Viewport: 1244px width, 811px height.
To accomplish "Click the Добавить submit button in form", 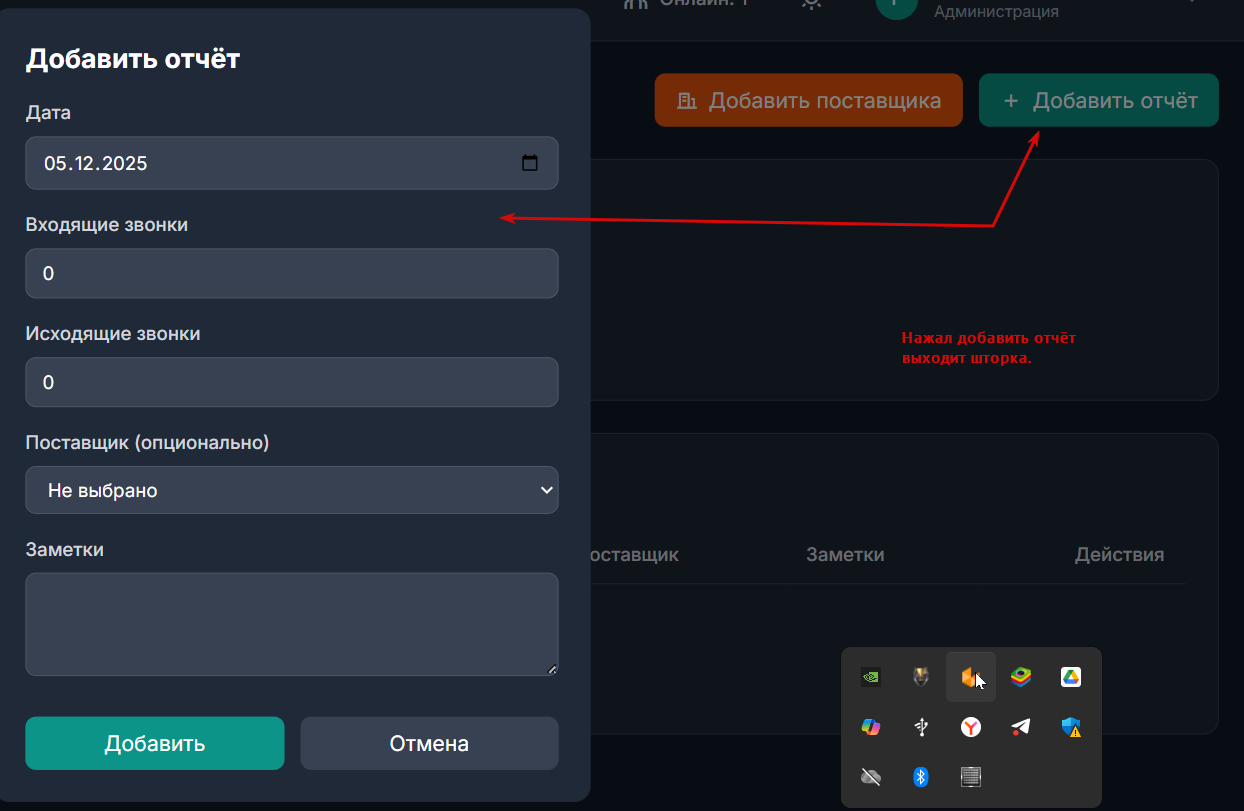I will coord(155,743).
